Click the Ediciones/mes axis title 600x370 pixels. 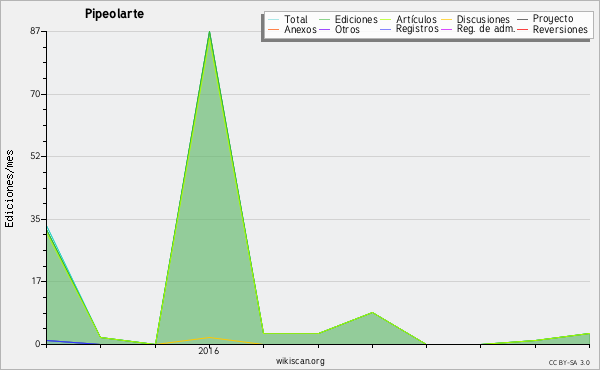(10, 189)
